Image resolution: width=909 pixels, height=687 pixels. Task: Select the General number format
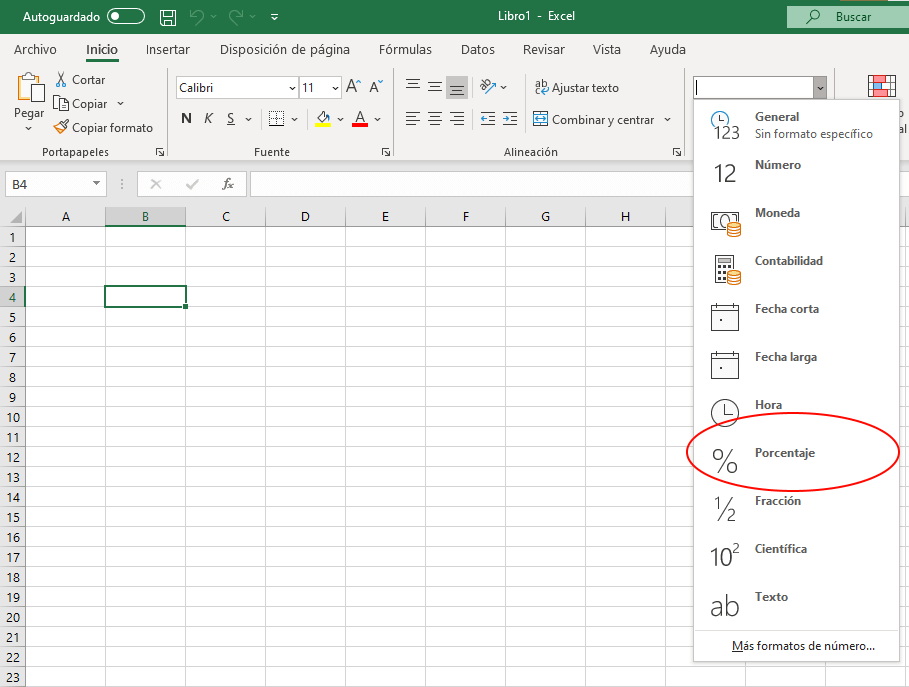[x=797, y=125]
